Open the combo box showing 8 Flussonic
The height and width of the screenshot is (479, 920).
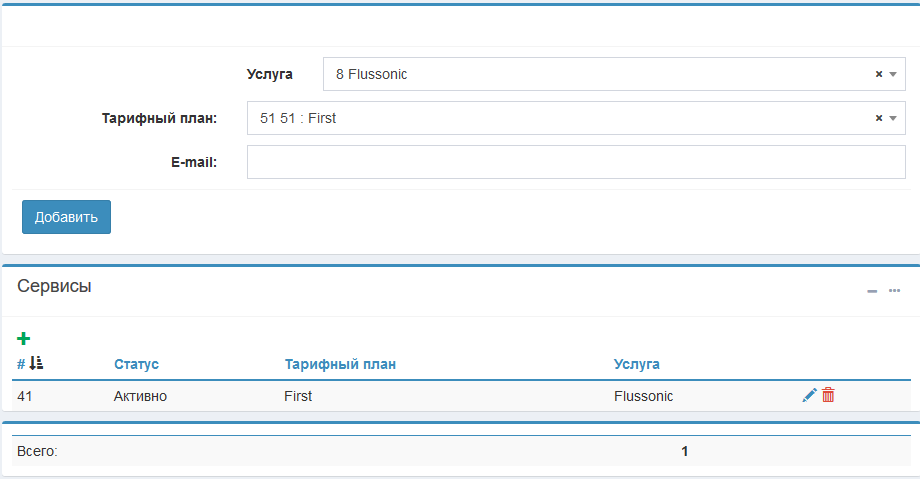(600, 74)
